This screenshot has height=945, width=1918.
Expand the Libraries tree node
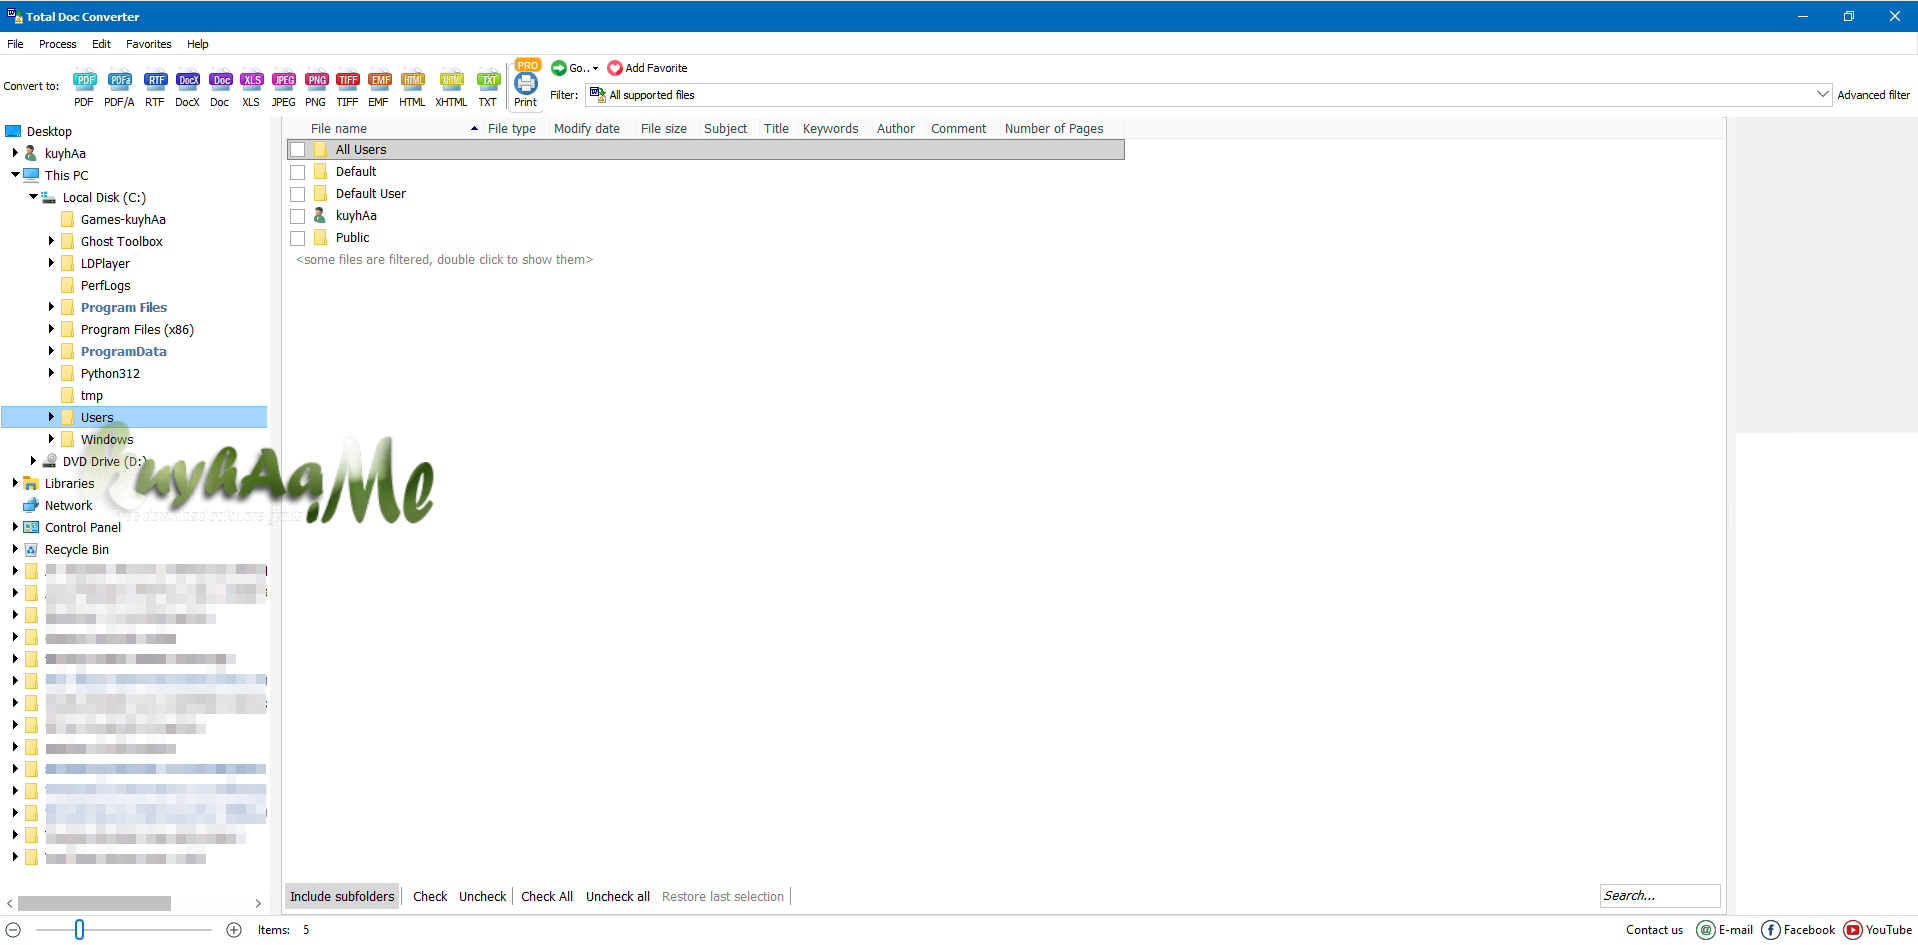point(15,483)
